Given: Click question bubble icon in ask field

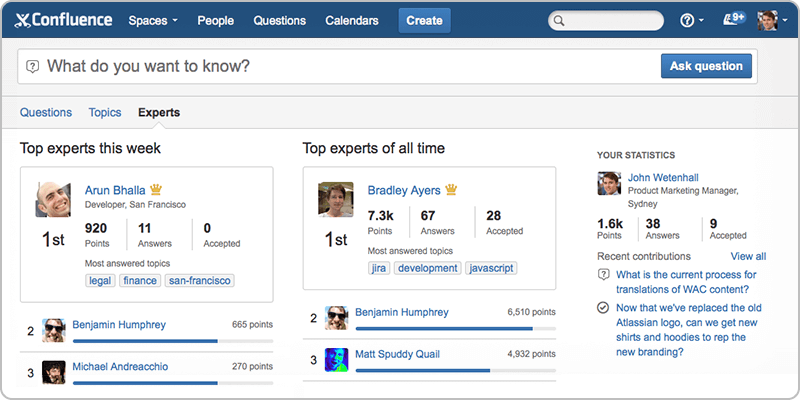Looking at the screenshot, I should 33,66.
